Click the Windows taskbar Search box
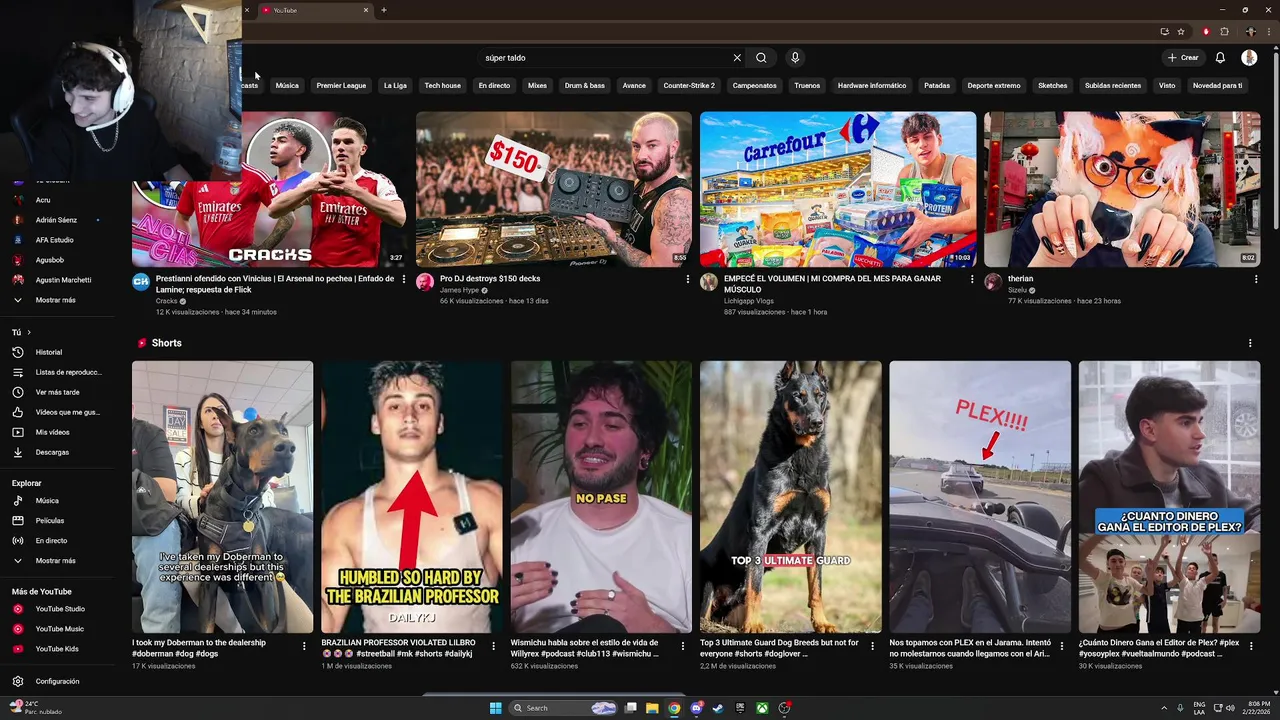The width and height of the screenshot is (1280, 720). pos(565,708)
